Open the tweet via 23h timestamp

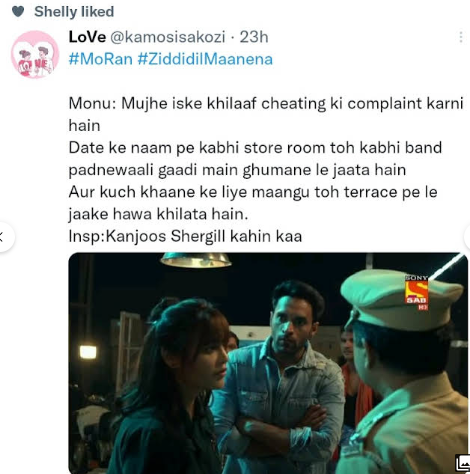coord(254,37)
